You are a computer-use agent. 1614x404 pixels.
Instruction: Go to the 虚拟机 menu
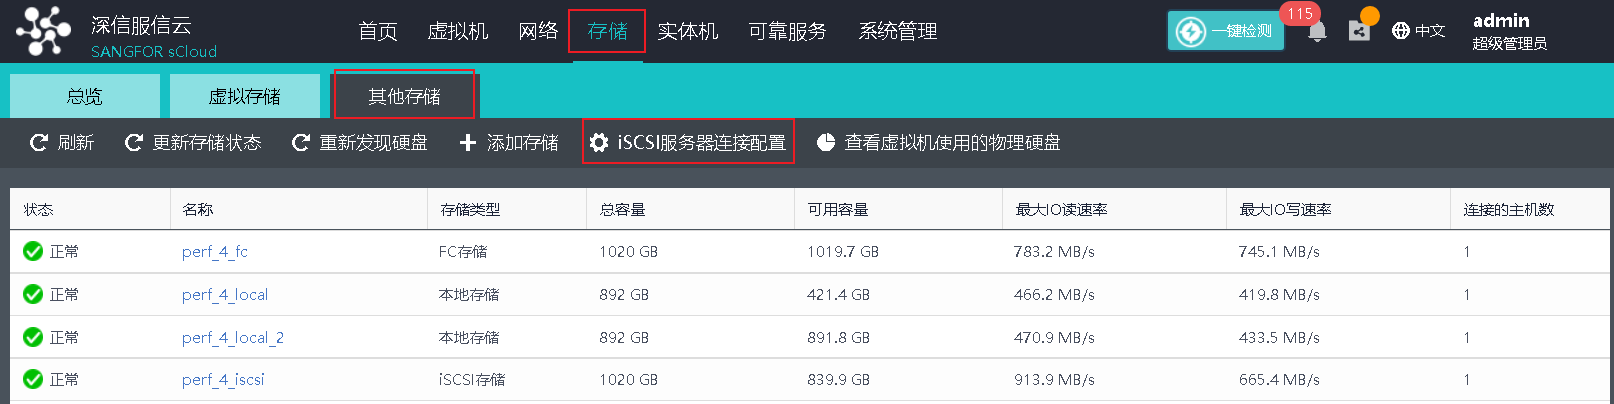457,31
